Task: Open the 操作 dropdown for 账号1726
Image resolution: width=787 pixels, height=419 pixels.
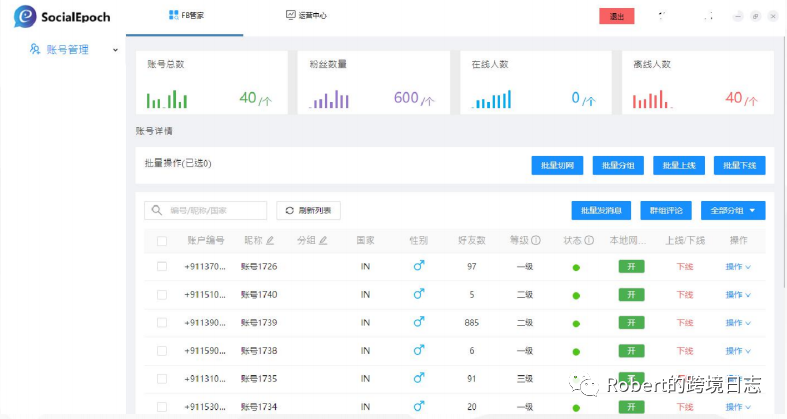Action: tap(738, 266)
